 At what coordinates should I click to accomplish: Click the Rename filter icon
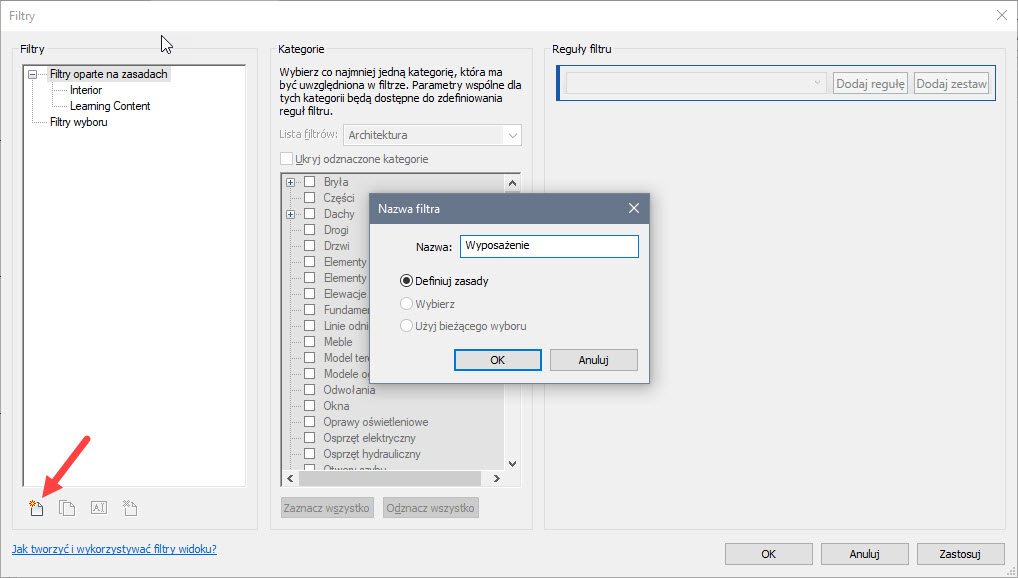[x=98, y=508]
